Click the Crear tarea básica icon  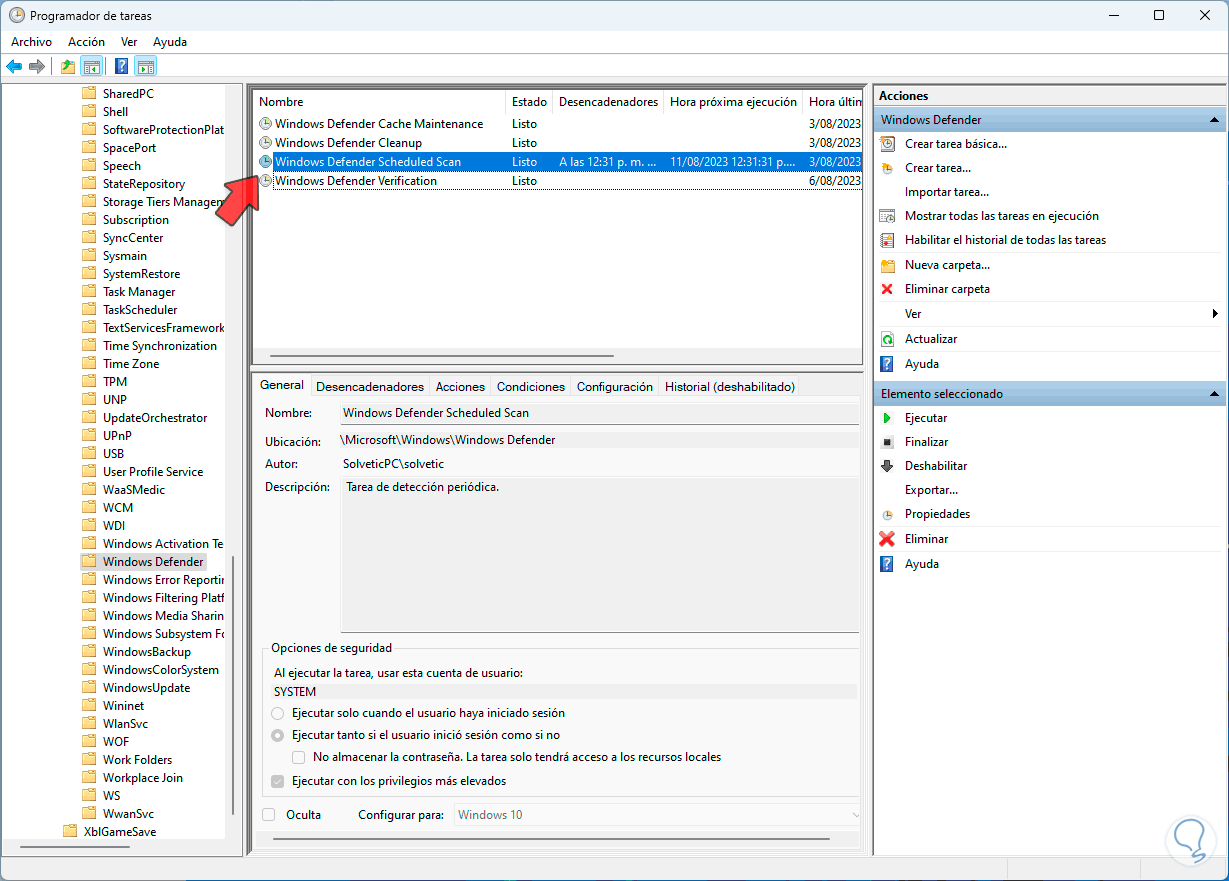pyautogui.click(x=887, y=144)
